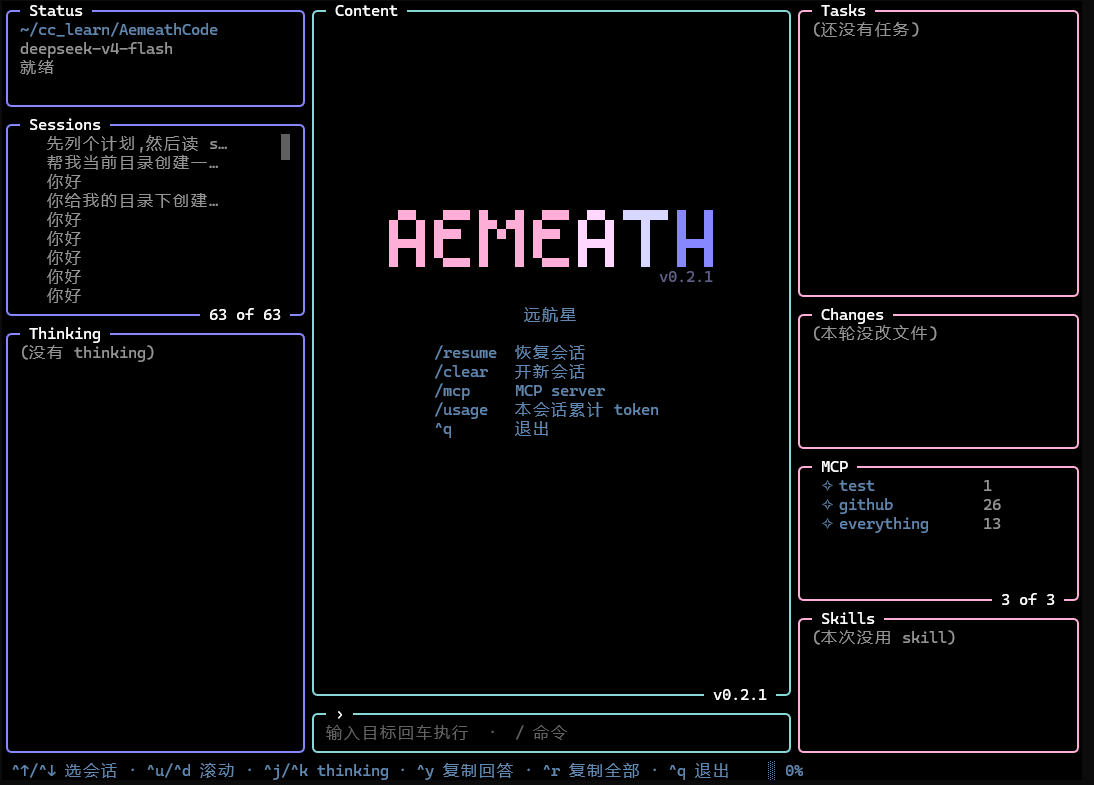Click v0.2.1 on the Content panel border
This screenshot has width=1094, height=785.
[x=740, y=695]
